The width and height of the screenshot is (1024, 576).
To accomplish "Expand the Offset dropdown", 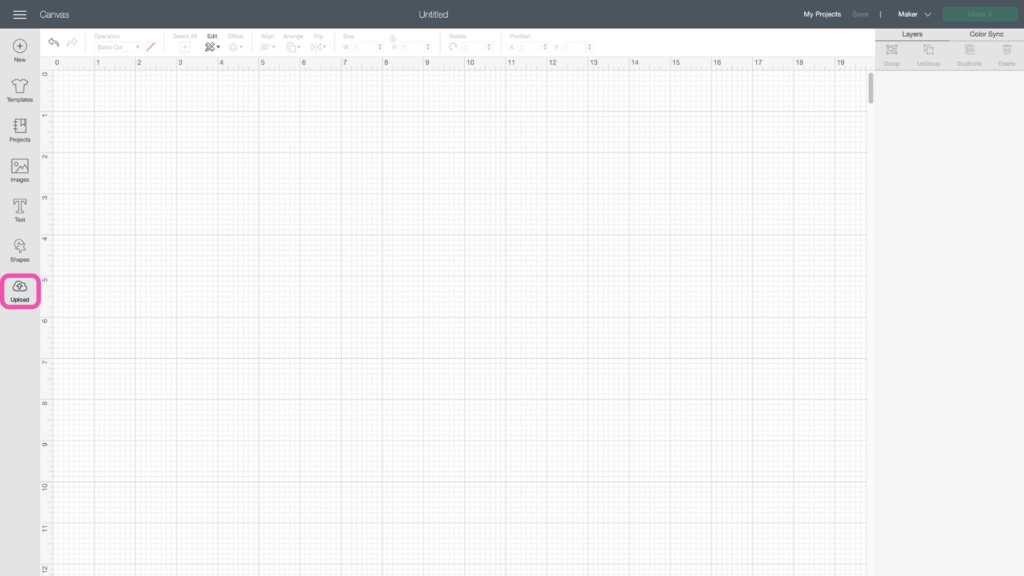I will (236, 47).
